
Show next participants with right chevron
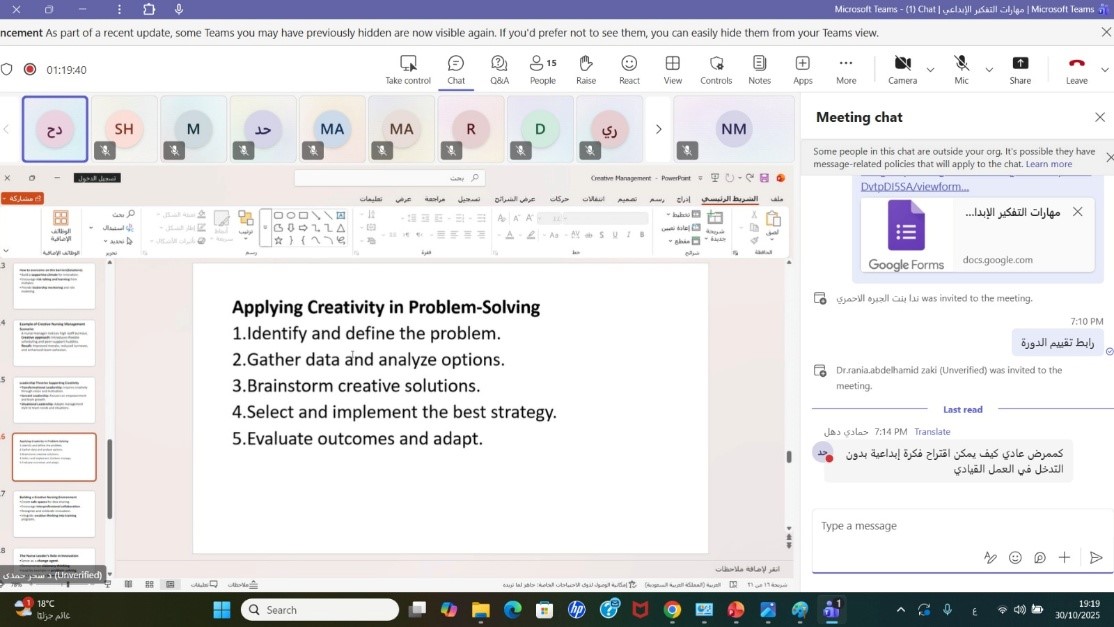(x=658, y=129)
